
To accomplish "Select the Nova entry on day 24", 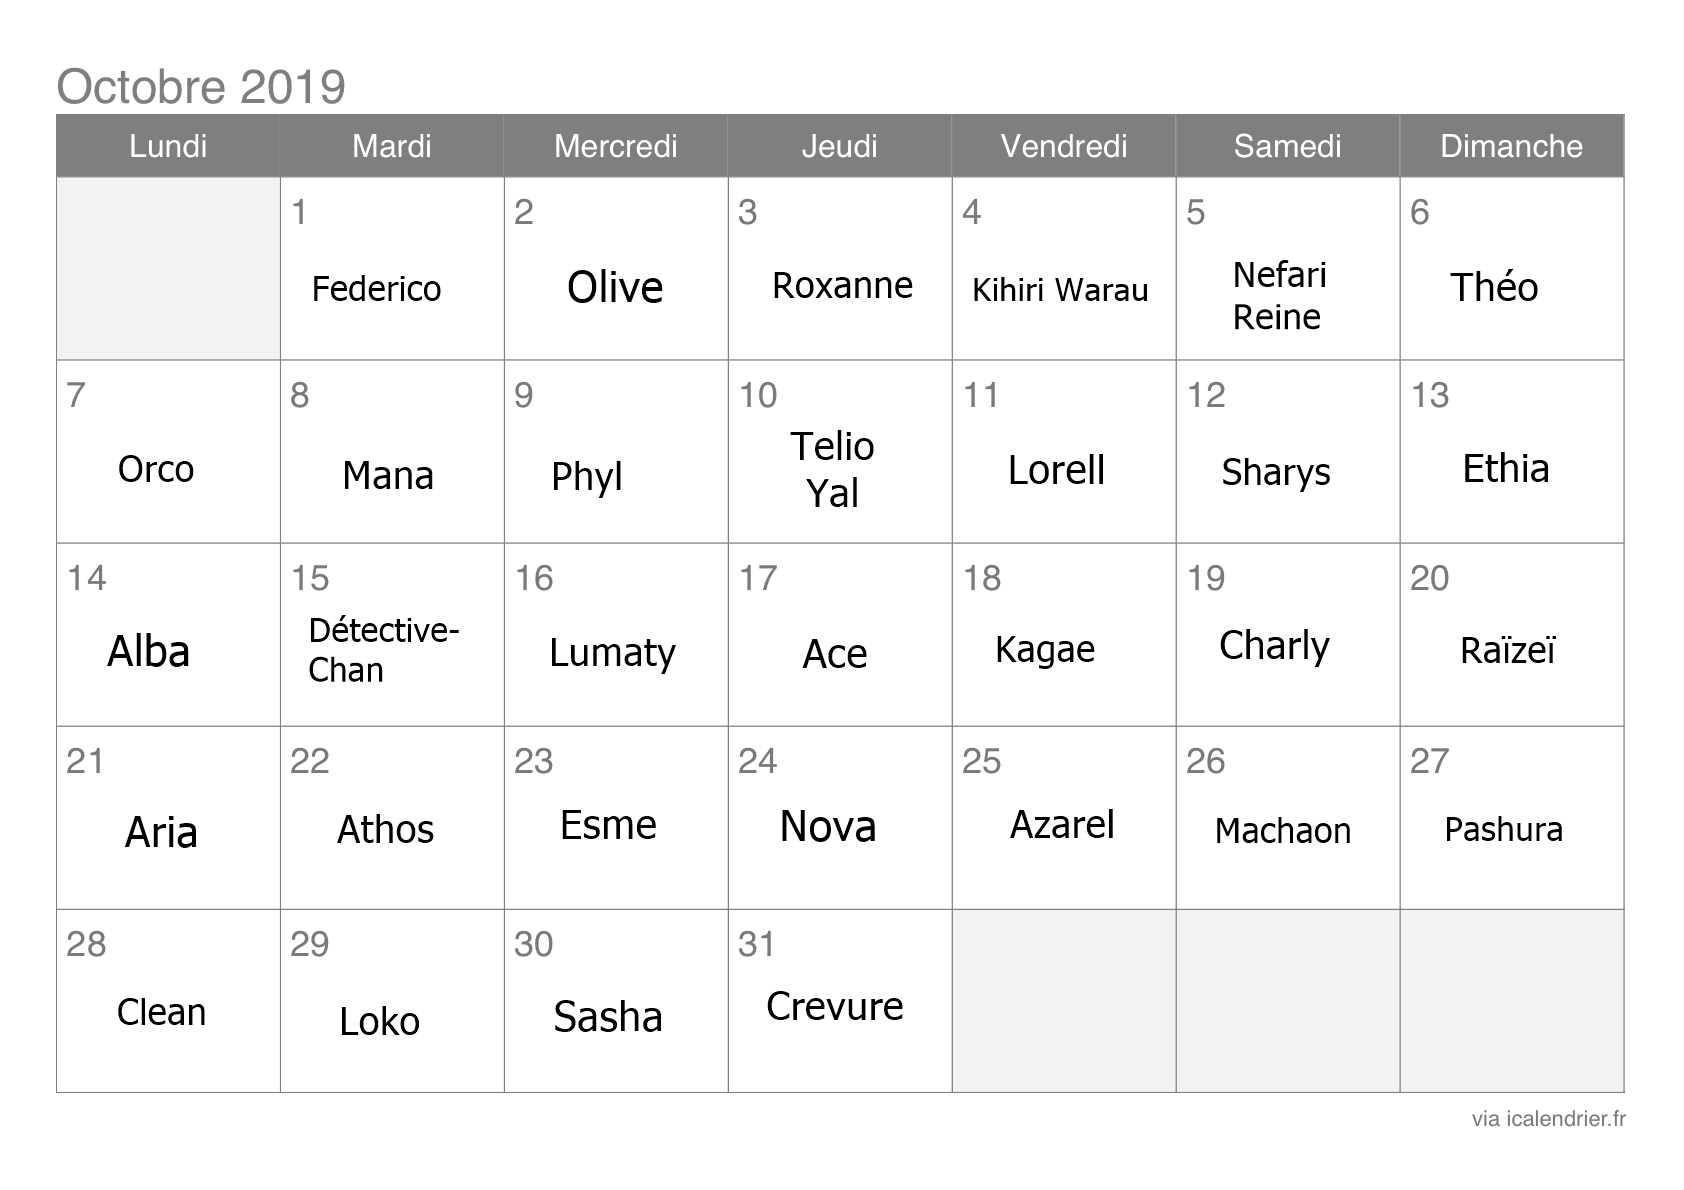I will pos(828,827).
